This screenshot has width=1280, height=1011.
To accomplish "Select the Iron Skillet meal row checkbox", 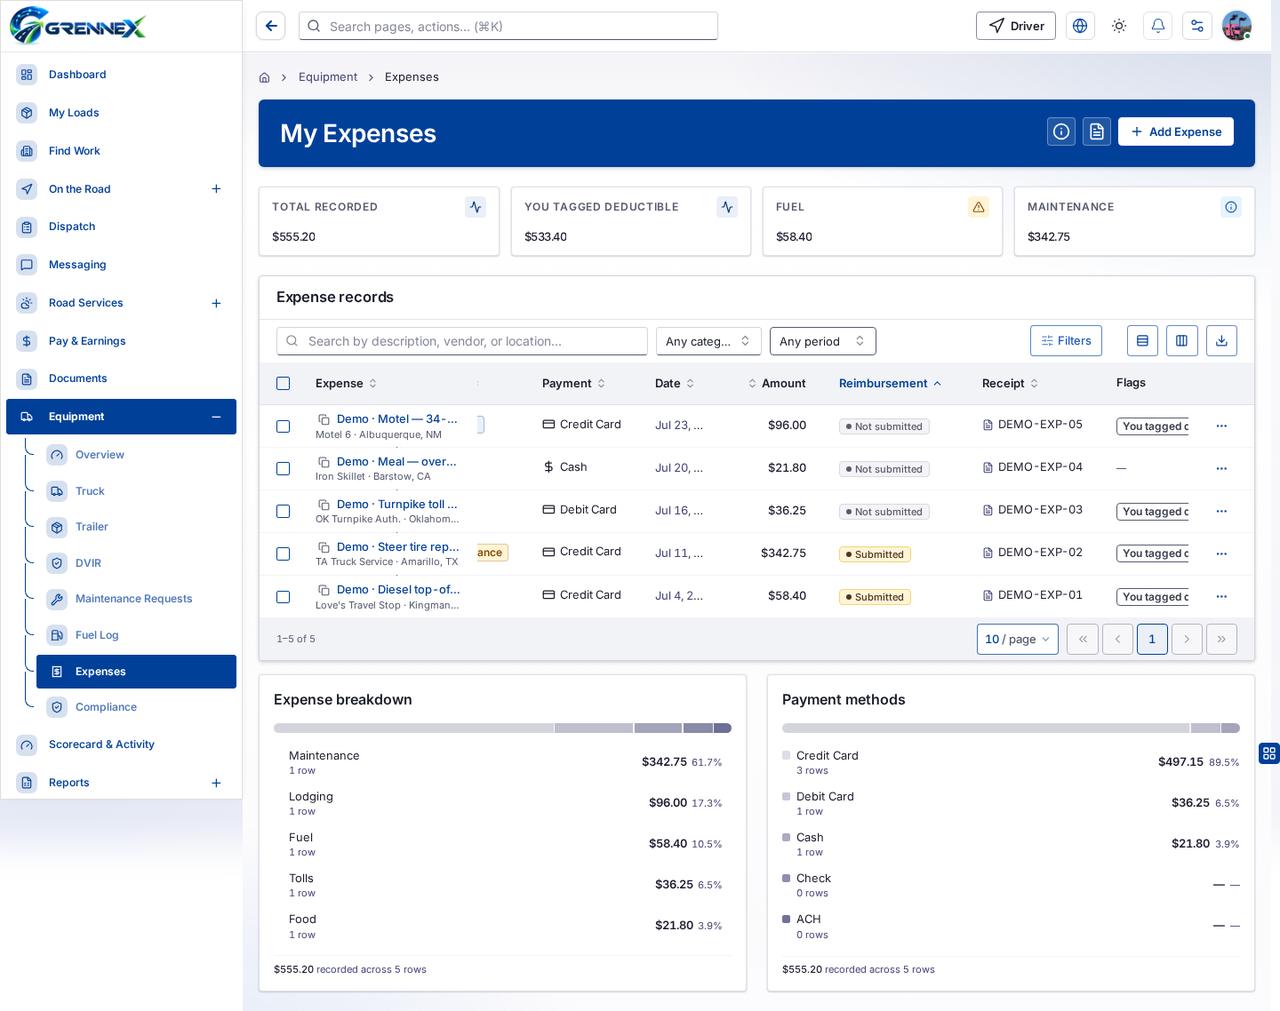I will (283, 468).
